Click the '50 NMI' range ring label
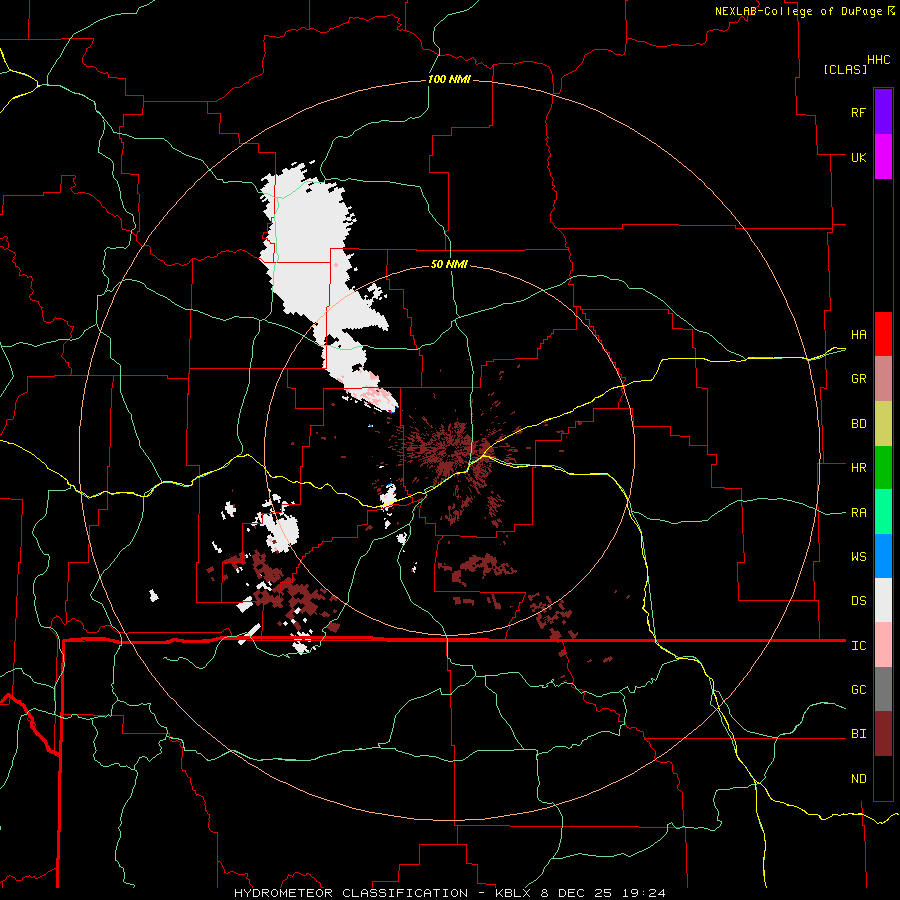This screenshot has width=900, height=900. (x=449, y=264)
